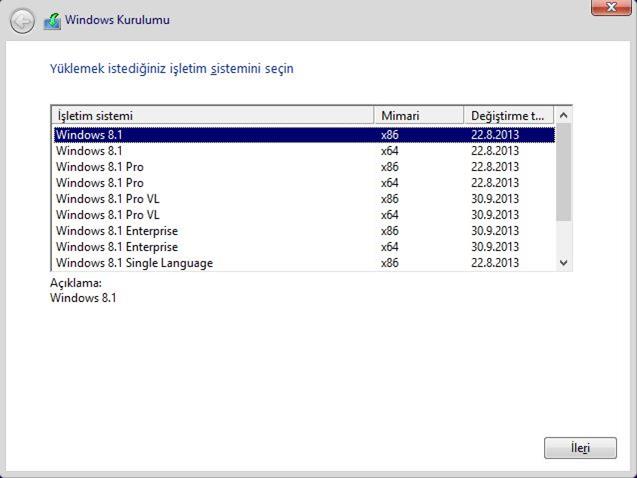
Task: Click the list scrollbar down arrow
Action: [x=563, y=263]
